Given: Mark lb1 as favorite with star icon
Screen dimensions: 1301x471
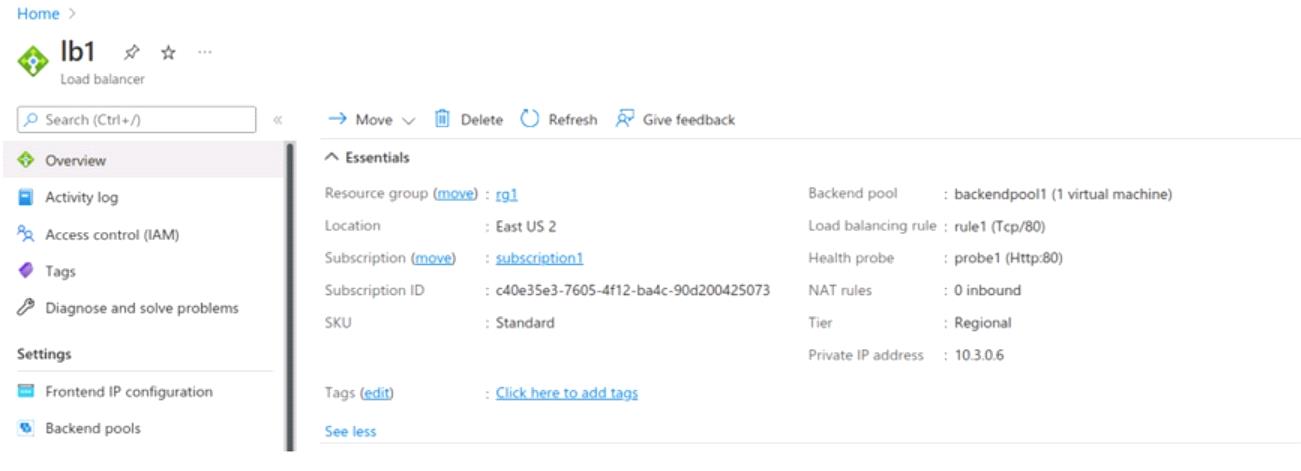Looking at the screenshot, I should pos(168,53).
